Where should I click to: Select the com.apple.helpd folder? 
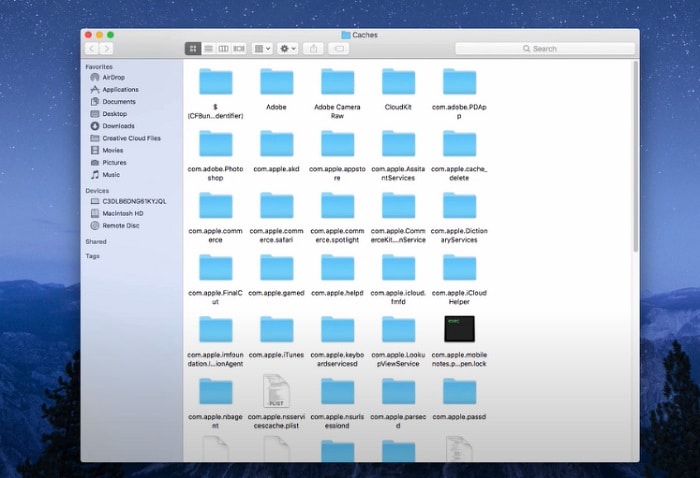point(338,268)
